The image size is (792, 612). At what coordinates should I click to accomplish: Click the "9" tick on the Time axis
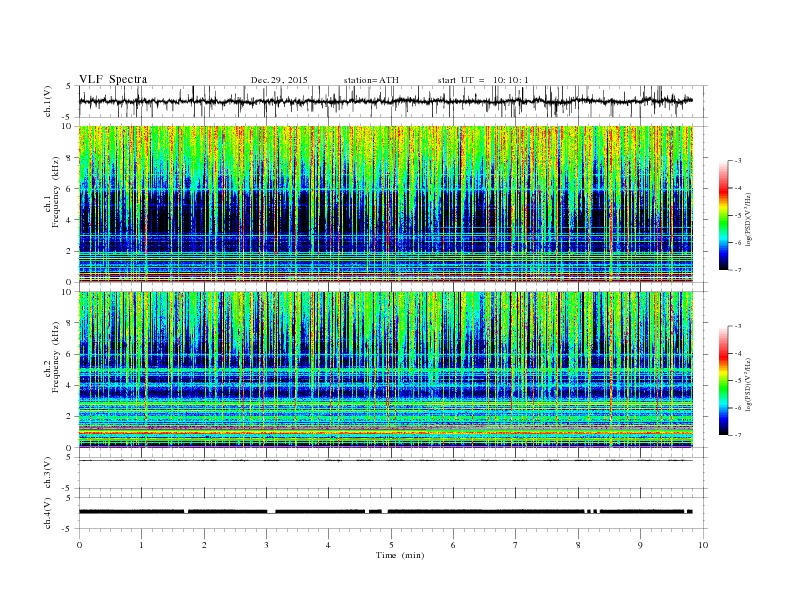[x=640, y=545]
